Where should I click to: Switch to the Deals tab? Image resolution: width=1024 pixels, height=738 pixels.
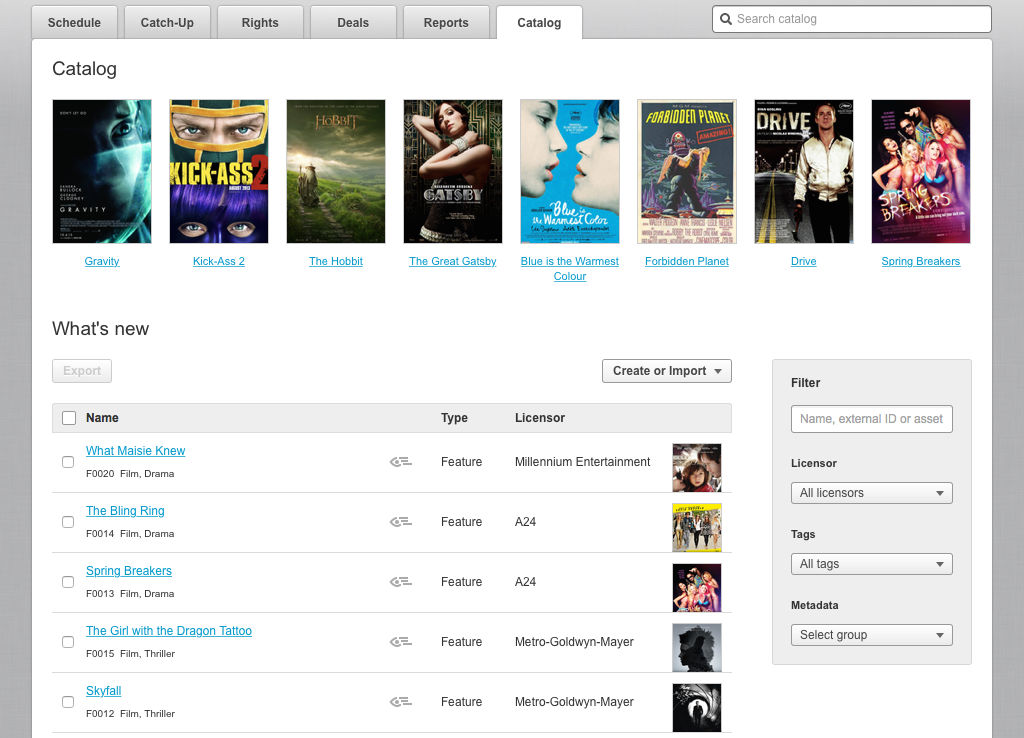353,23
